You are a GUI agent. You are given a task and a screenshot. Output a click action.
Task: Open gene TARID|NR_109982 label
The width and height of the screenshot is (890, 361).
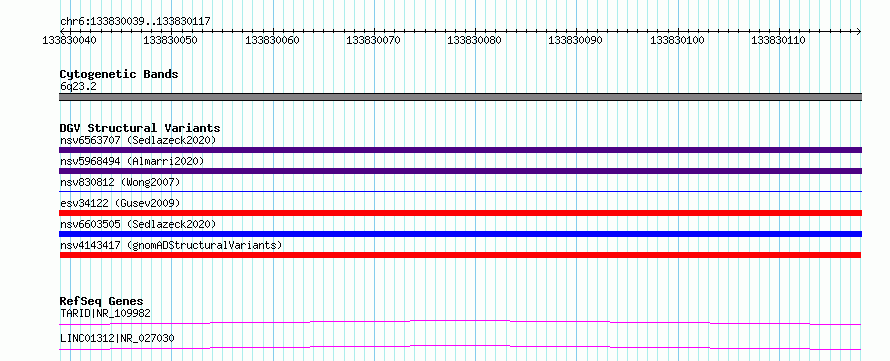click(x=106, y=313)
